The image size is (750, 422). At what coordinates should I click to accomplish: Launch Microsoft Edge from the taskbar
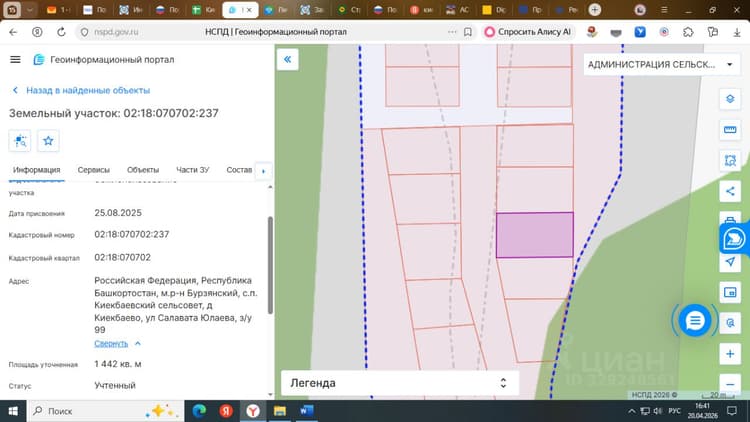(199, 411)
